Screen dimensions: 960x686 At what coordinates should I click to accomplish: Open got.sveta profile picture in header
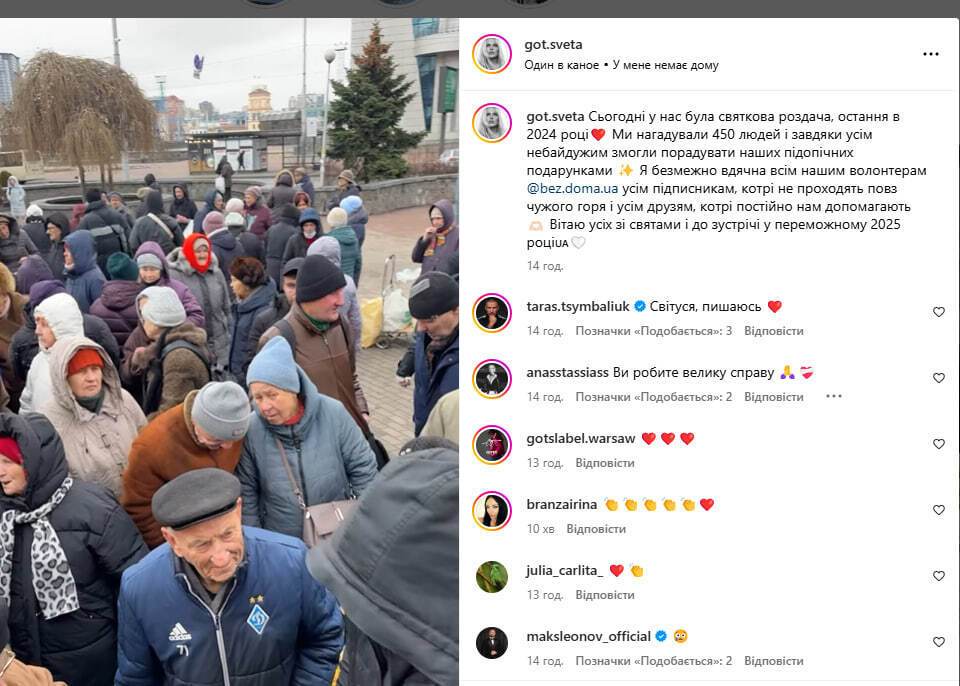492,54
